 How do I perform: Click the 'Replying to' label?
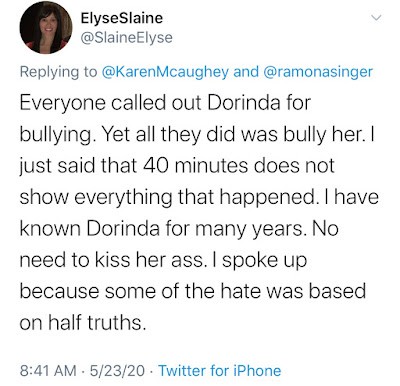(58, 72)
